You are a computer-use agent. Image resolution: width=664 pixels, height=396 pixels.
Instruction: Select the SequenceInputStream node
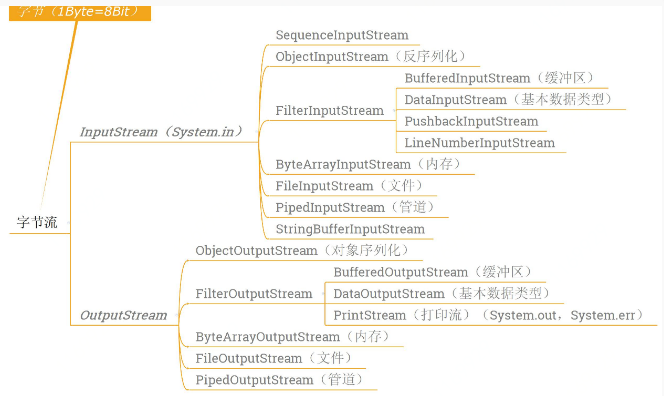(x=342, y=35)
